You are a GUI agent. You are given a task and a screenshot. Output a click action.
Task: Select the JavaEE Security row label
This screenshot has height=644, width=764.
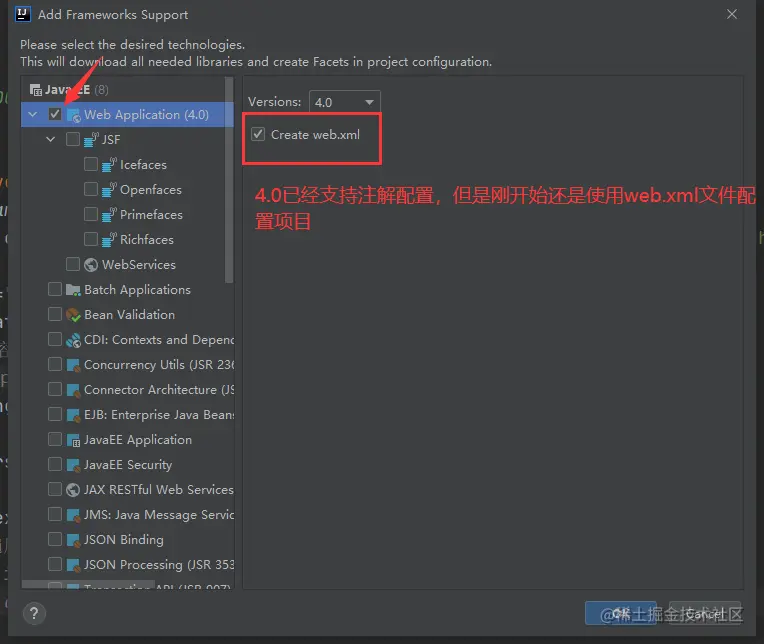pos(128,465)
